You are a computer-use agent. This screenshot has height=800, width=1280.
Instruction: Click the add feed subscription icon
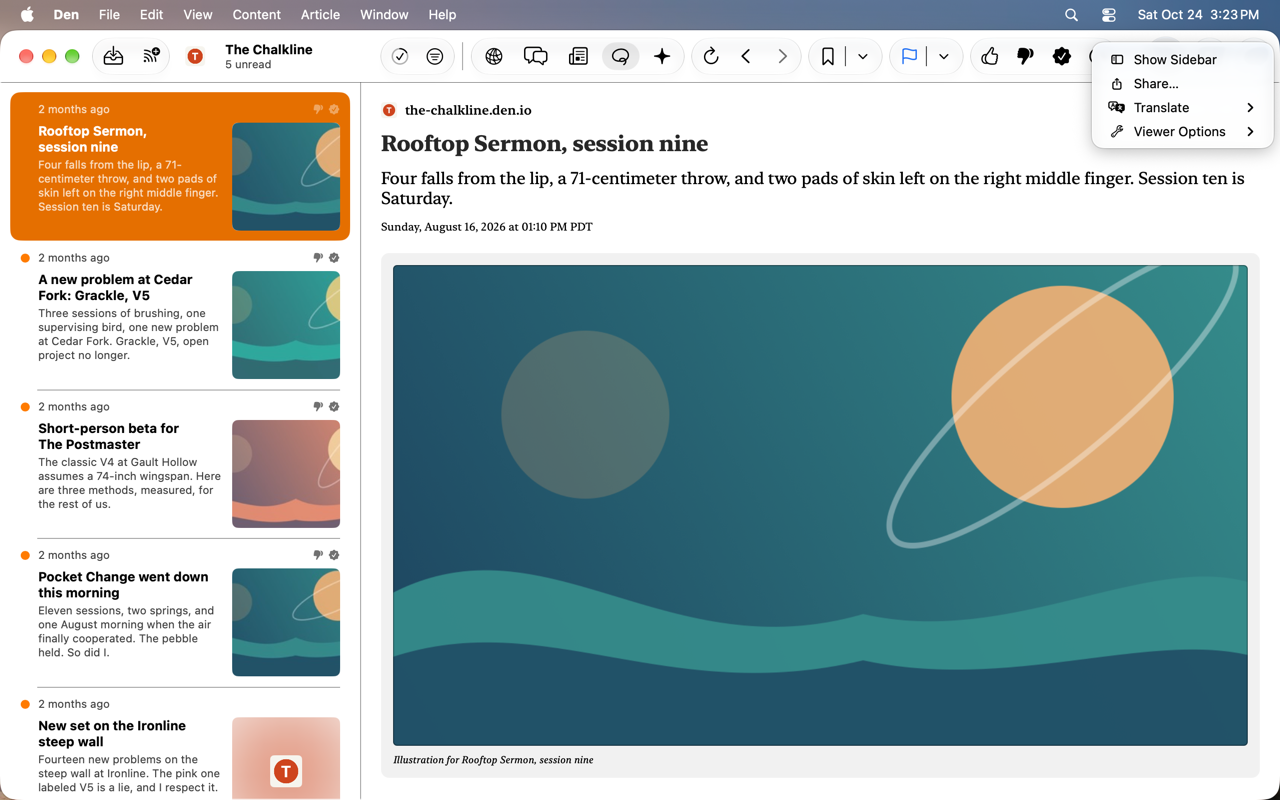tap(151, 57)
